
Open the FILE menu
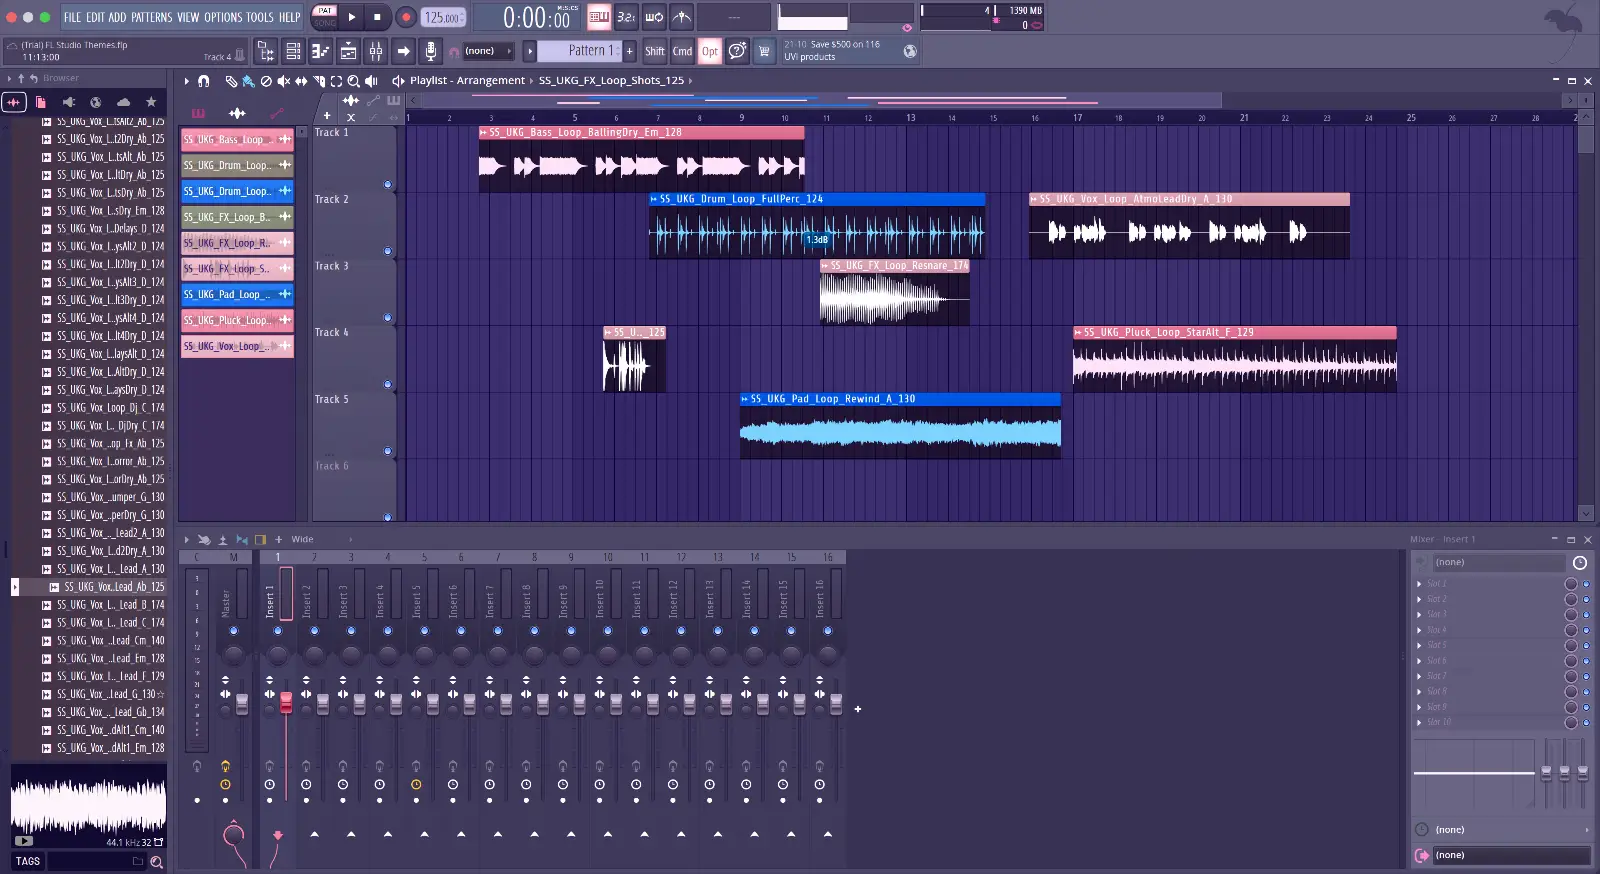72,17
